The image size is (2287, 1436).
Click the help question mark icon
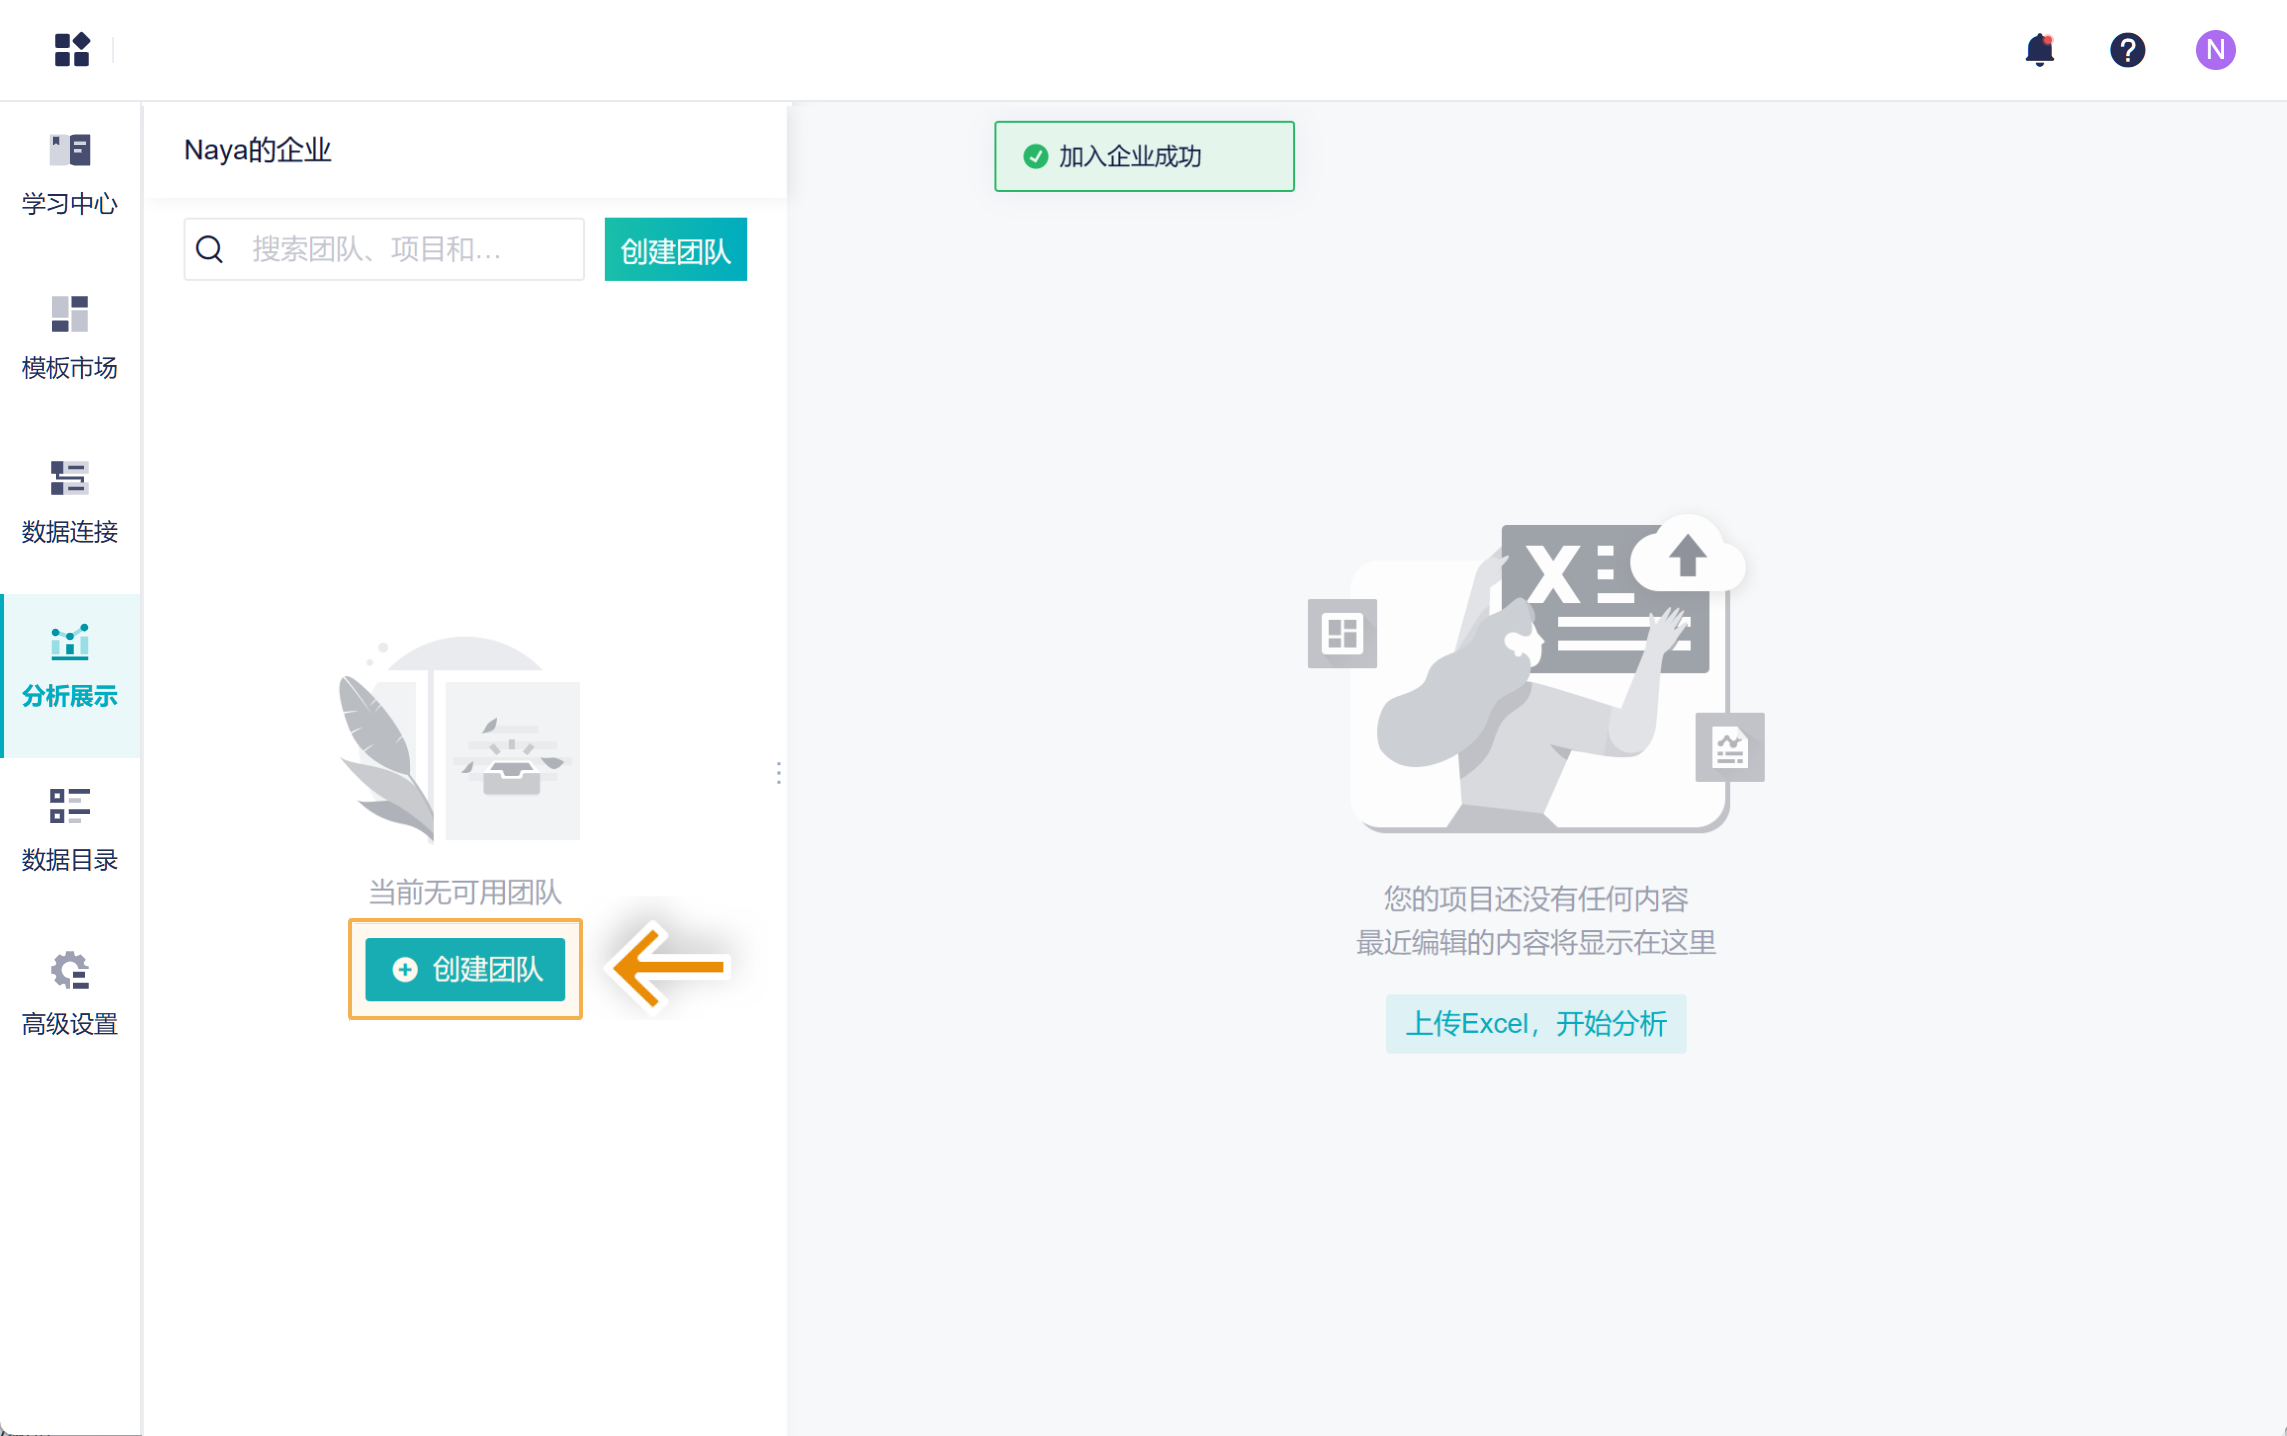pos(2126,49)
